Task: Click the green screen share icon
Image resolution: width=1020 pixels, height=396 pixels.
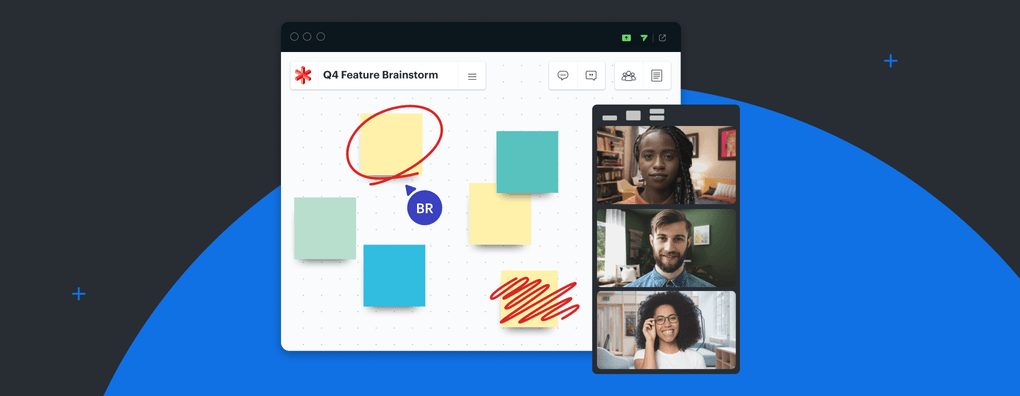Action: [626, 38]
